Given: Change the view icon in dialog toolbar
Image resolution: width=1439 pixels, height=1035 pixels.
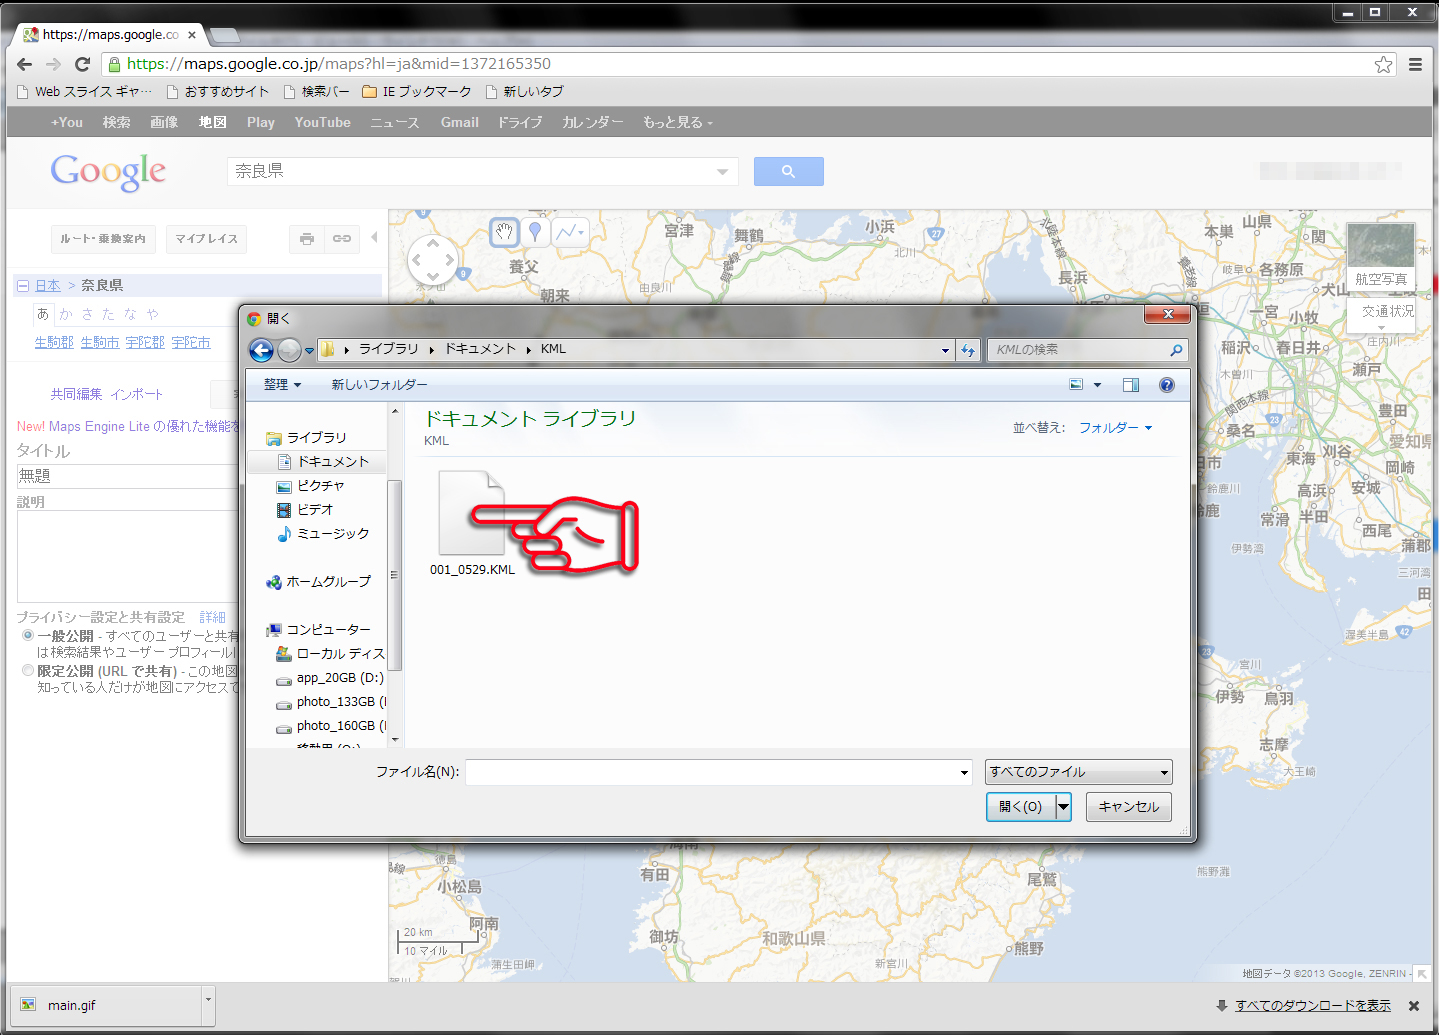Looking at the screenshot, I should 1076,385.
